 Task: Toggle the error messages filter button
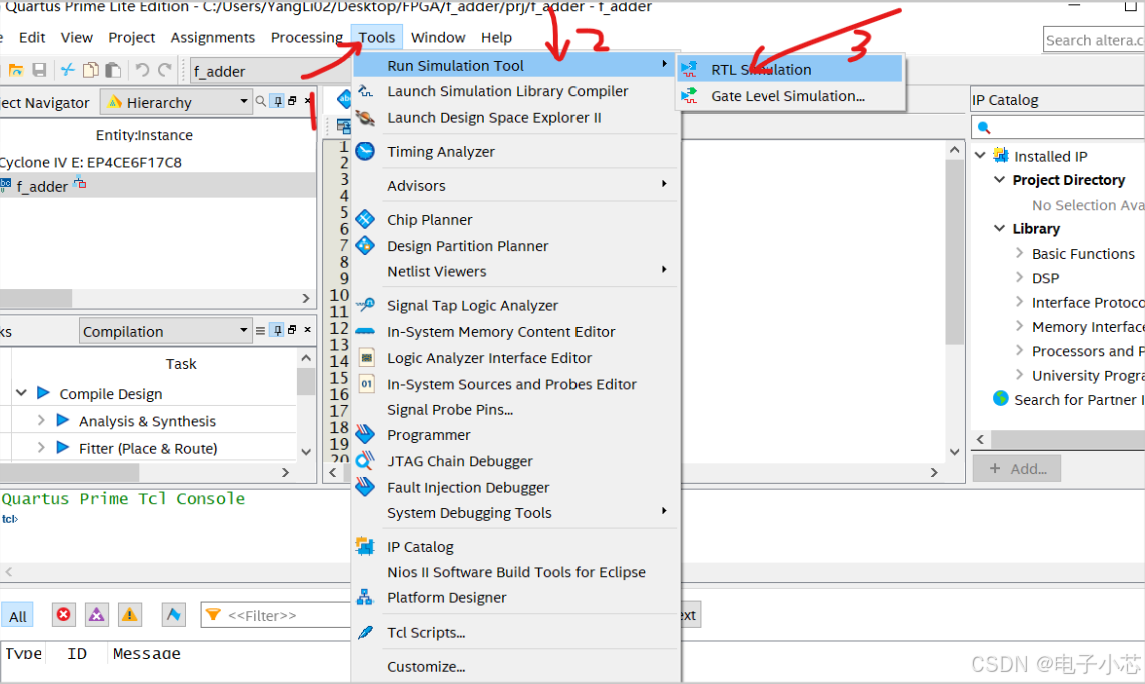pos(64,615)
